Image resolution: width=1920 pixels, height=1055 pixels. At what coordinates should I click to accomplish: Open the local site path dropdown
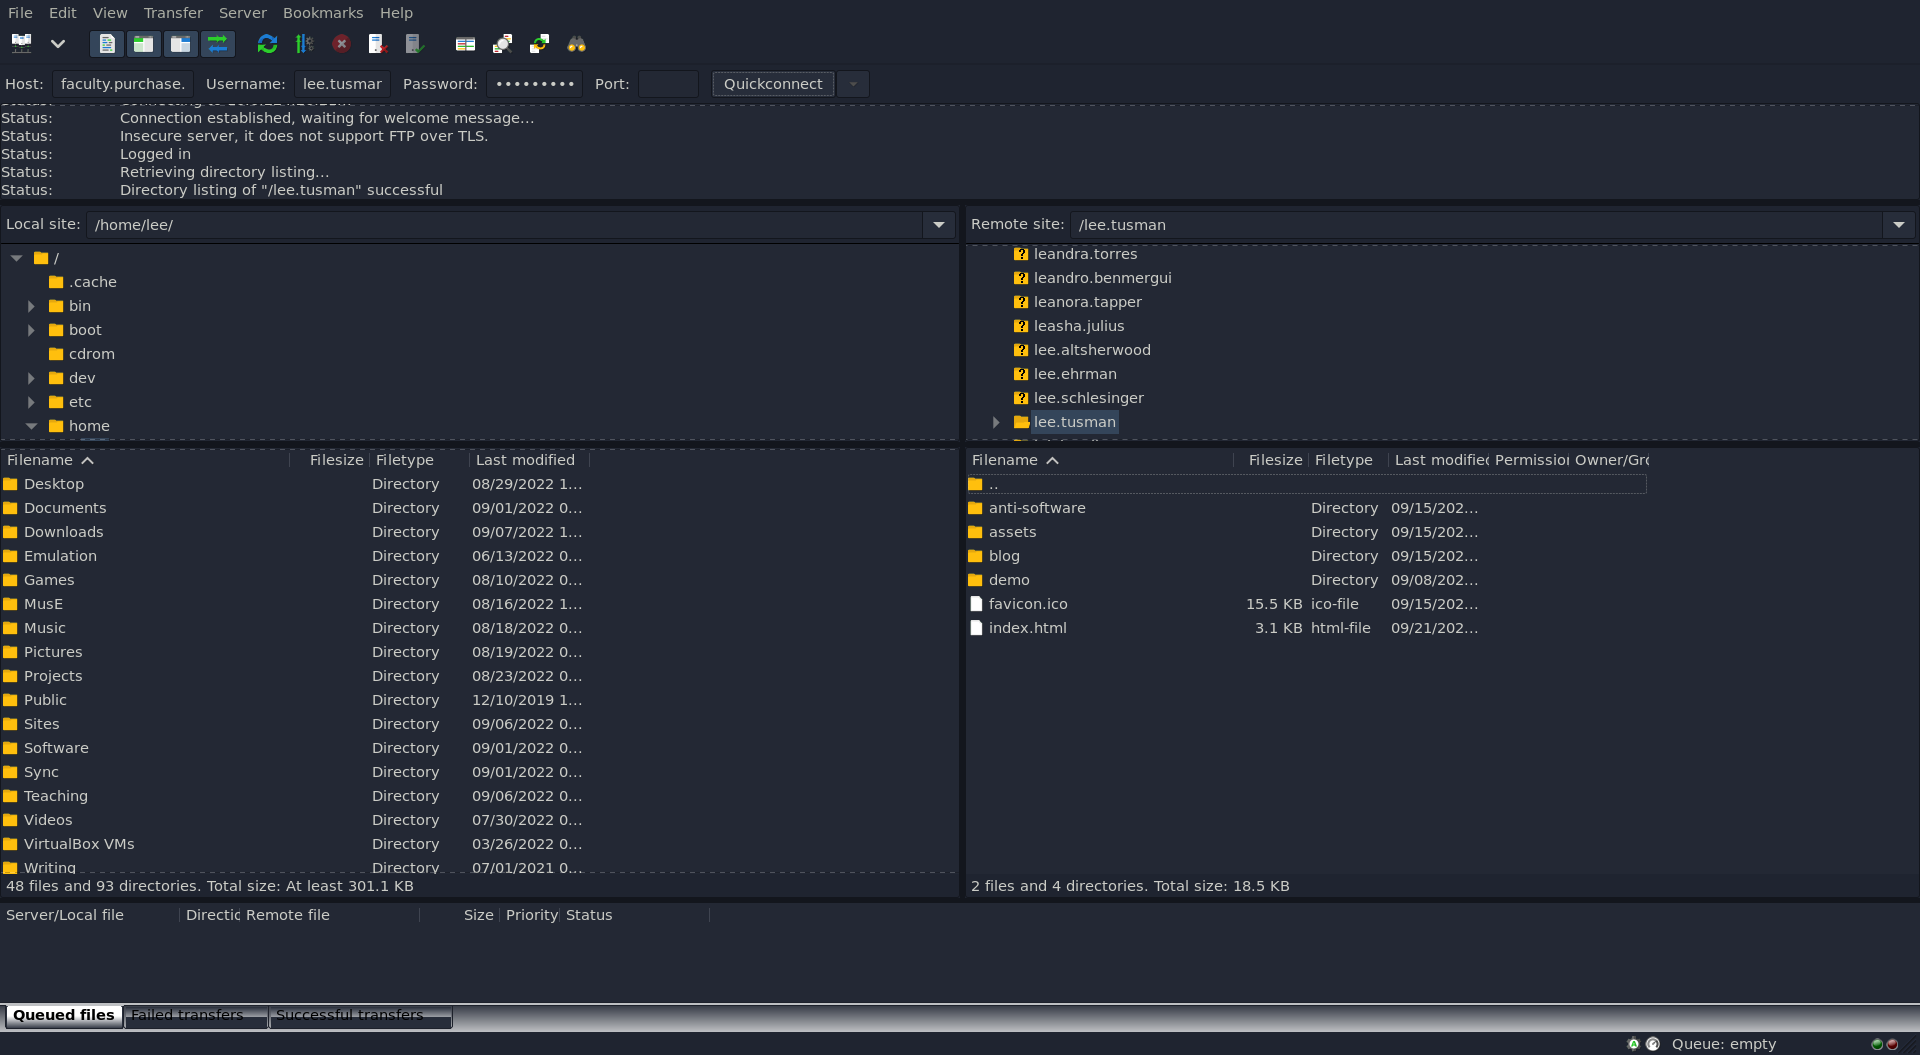938,225
